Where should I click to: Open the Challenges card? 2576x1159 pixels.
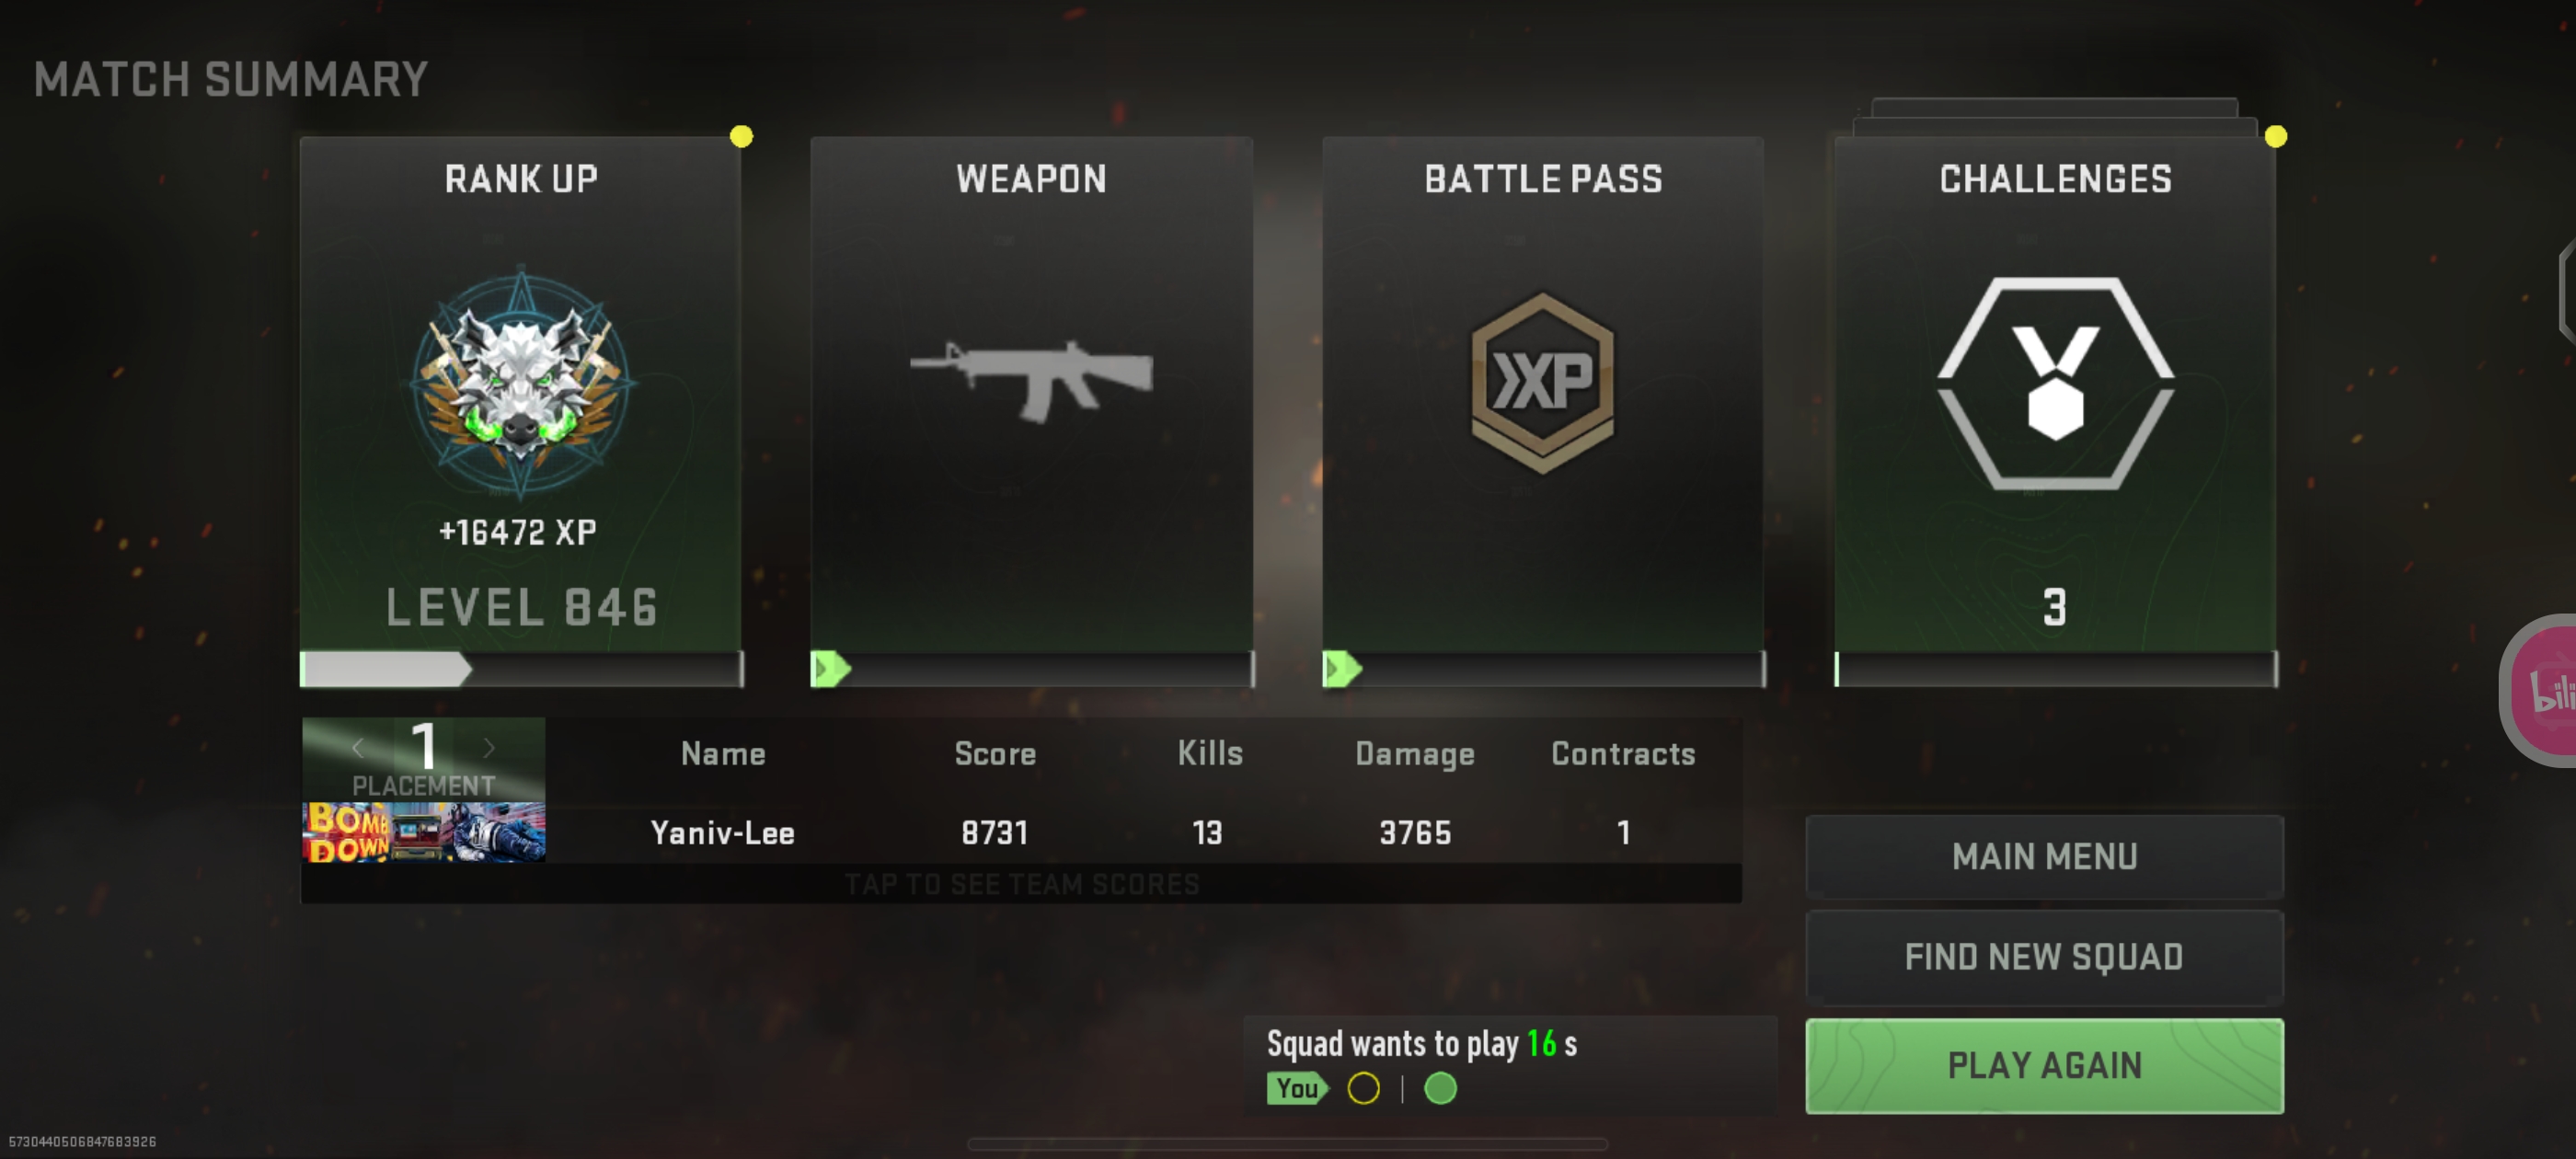[2055, 411]
